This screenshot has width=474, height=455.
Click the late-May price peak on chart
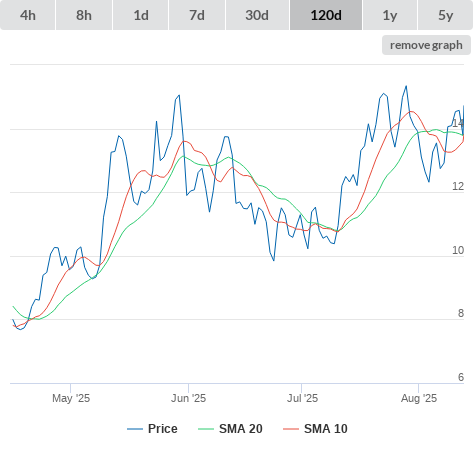tap(179, 95)
